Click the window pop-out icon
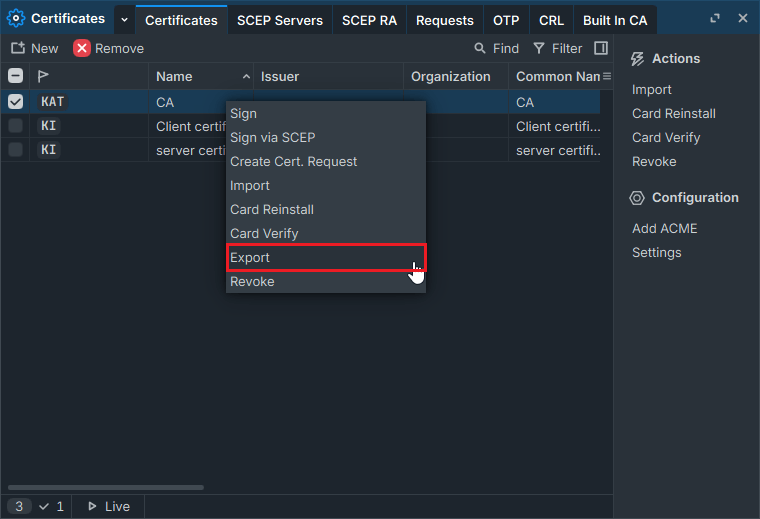This screenshot has width=760, height=519. click(715, 18)
